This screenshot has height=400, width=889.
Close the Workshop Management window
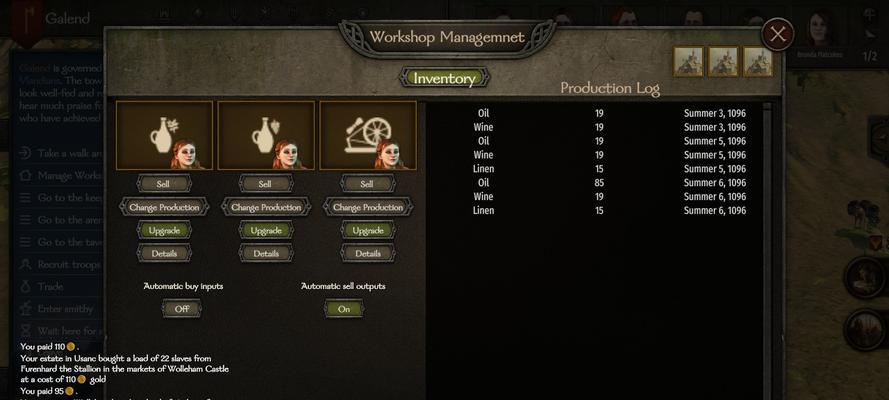pos(777,35)
